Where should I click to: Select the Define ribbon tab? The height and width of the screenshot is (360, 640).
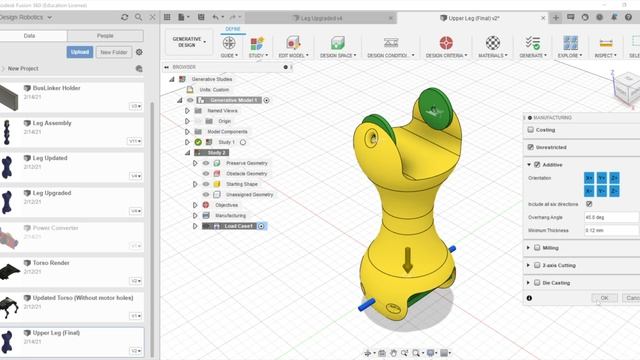tap(233, 29)
